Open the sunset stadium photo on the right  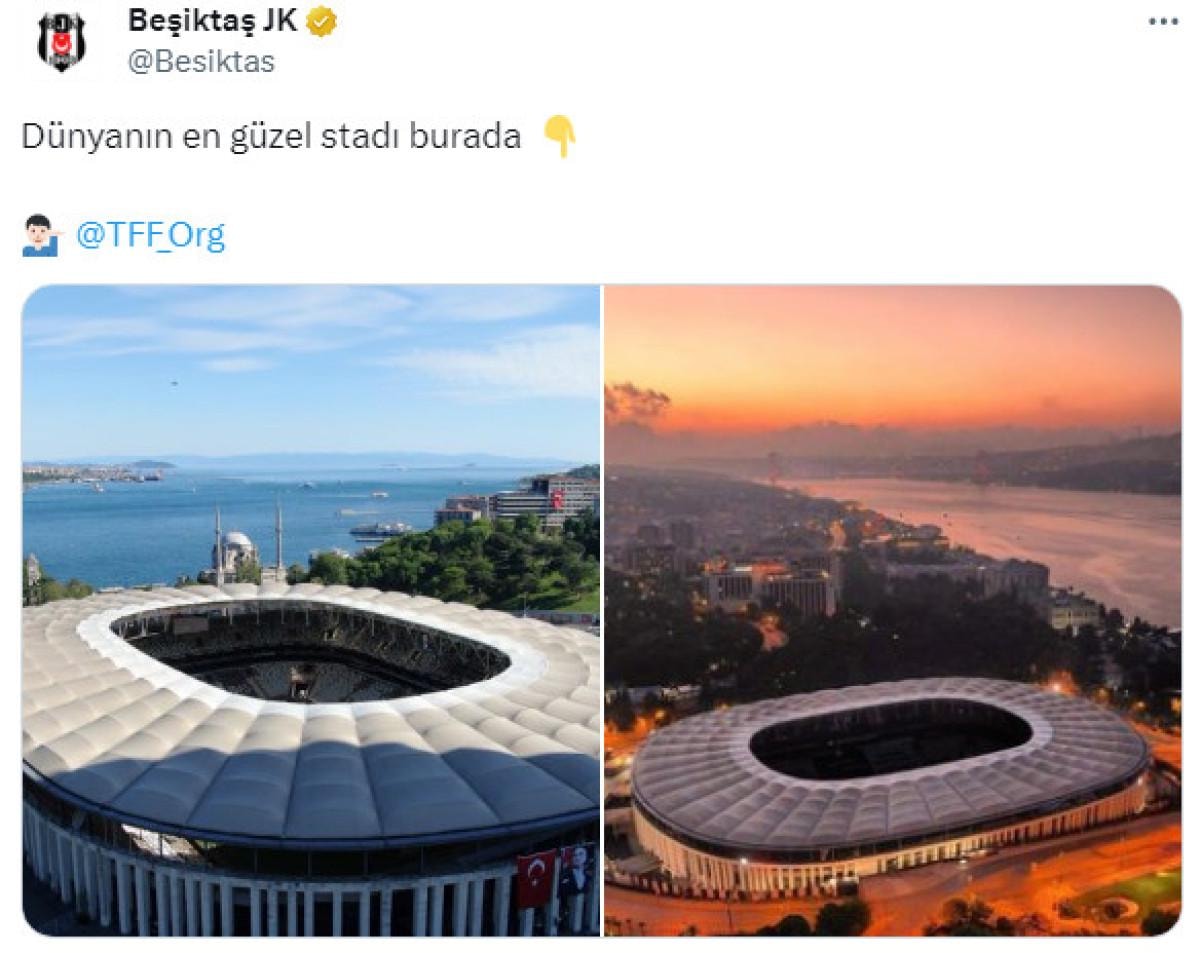pos(893,610)
